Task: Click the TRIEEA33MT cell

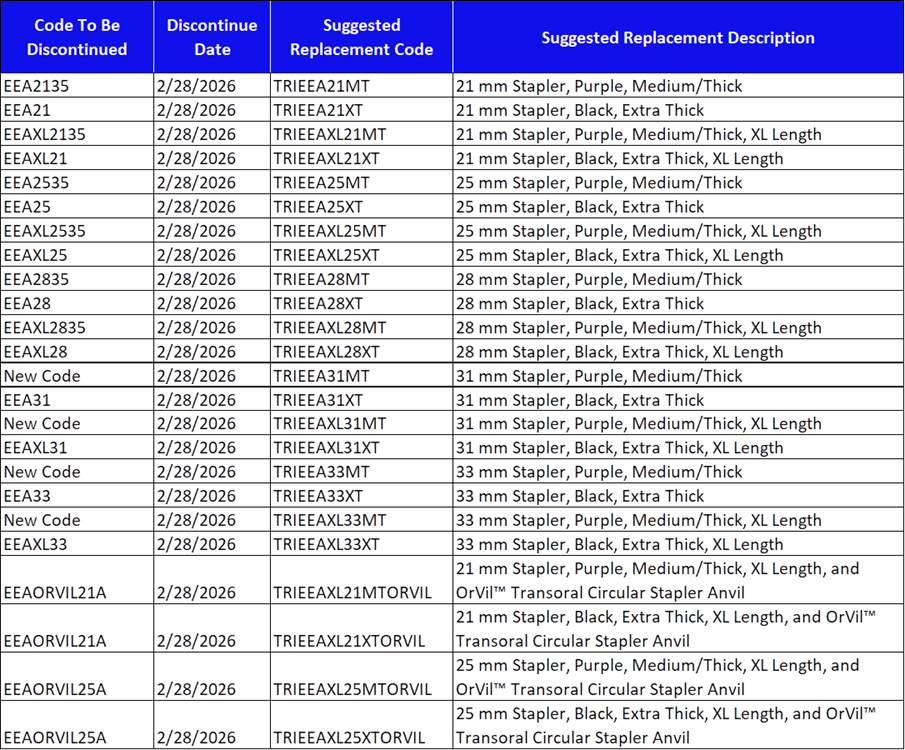Action: [321, 472]
